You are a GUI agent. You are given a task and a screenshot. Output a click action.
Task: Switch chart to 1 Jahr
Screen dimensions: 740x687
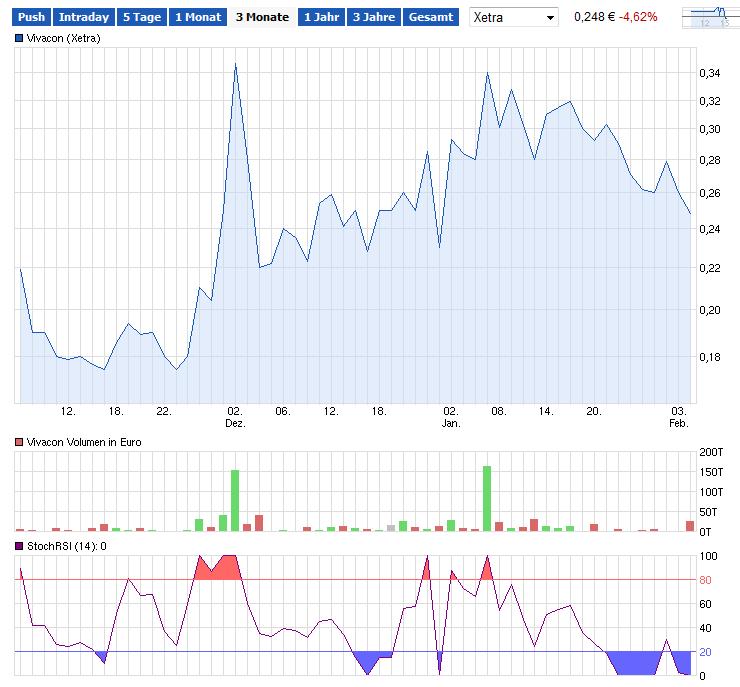(x=321, y=17)
